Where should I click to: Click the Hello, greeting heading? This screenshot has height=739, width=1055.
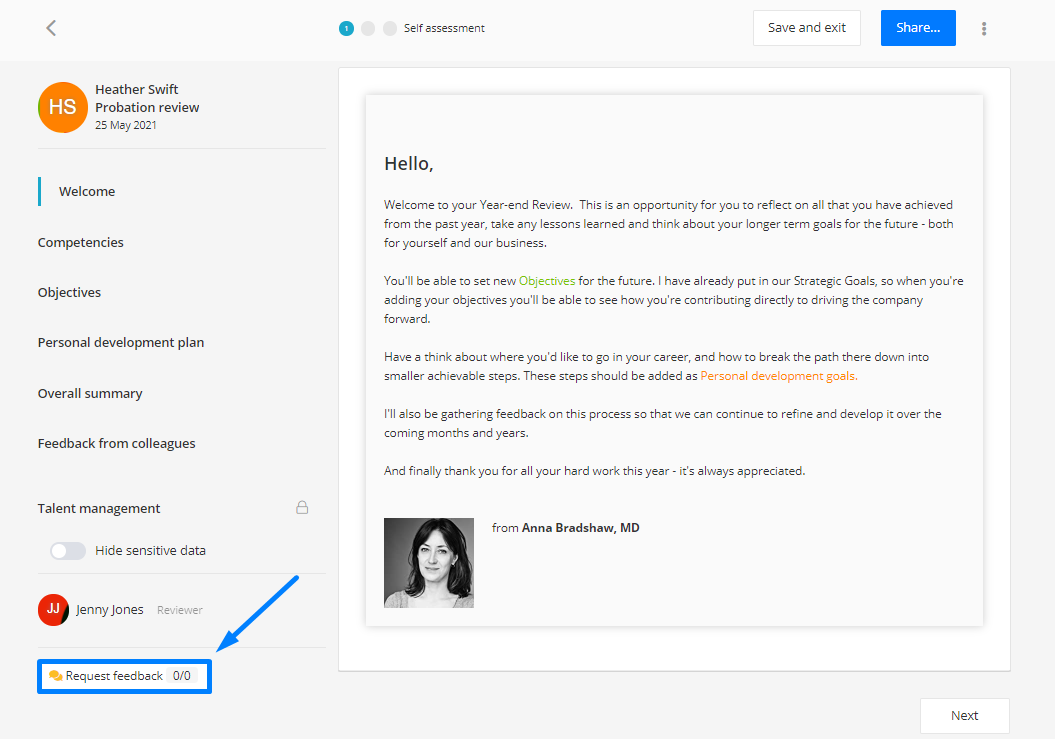point(408,164)
